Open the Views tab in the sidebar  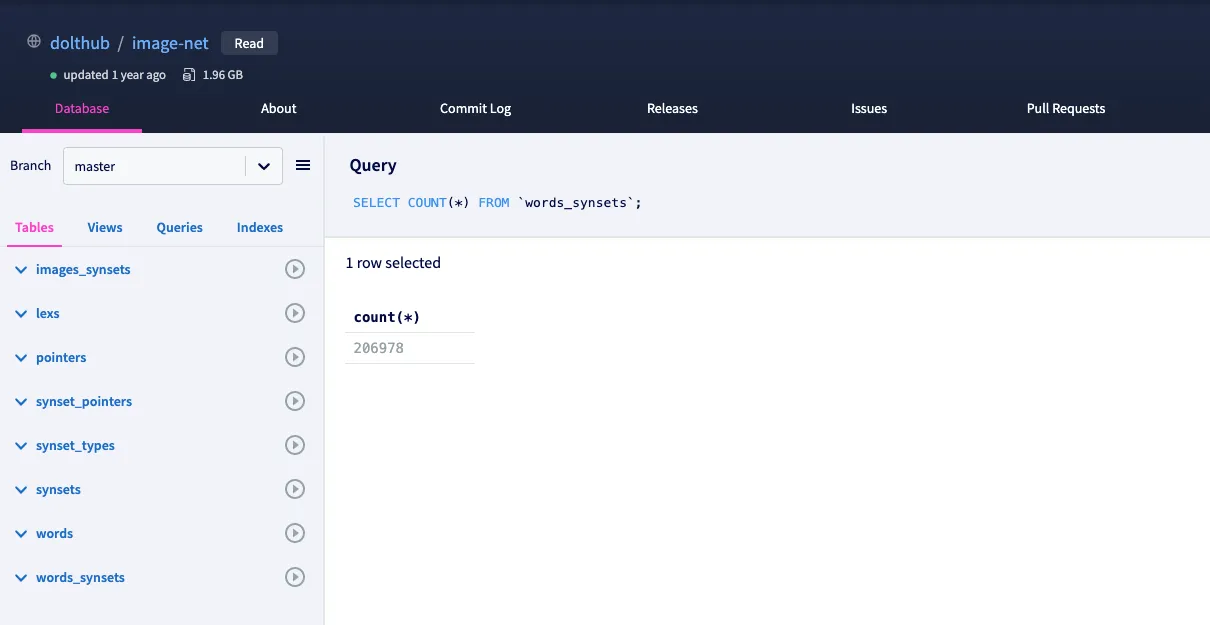[104, 227]
